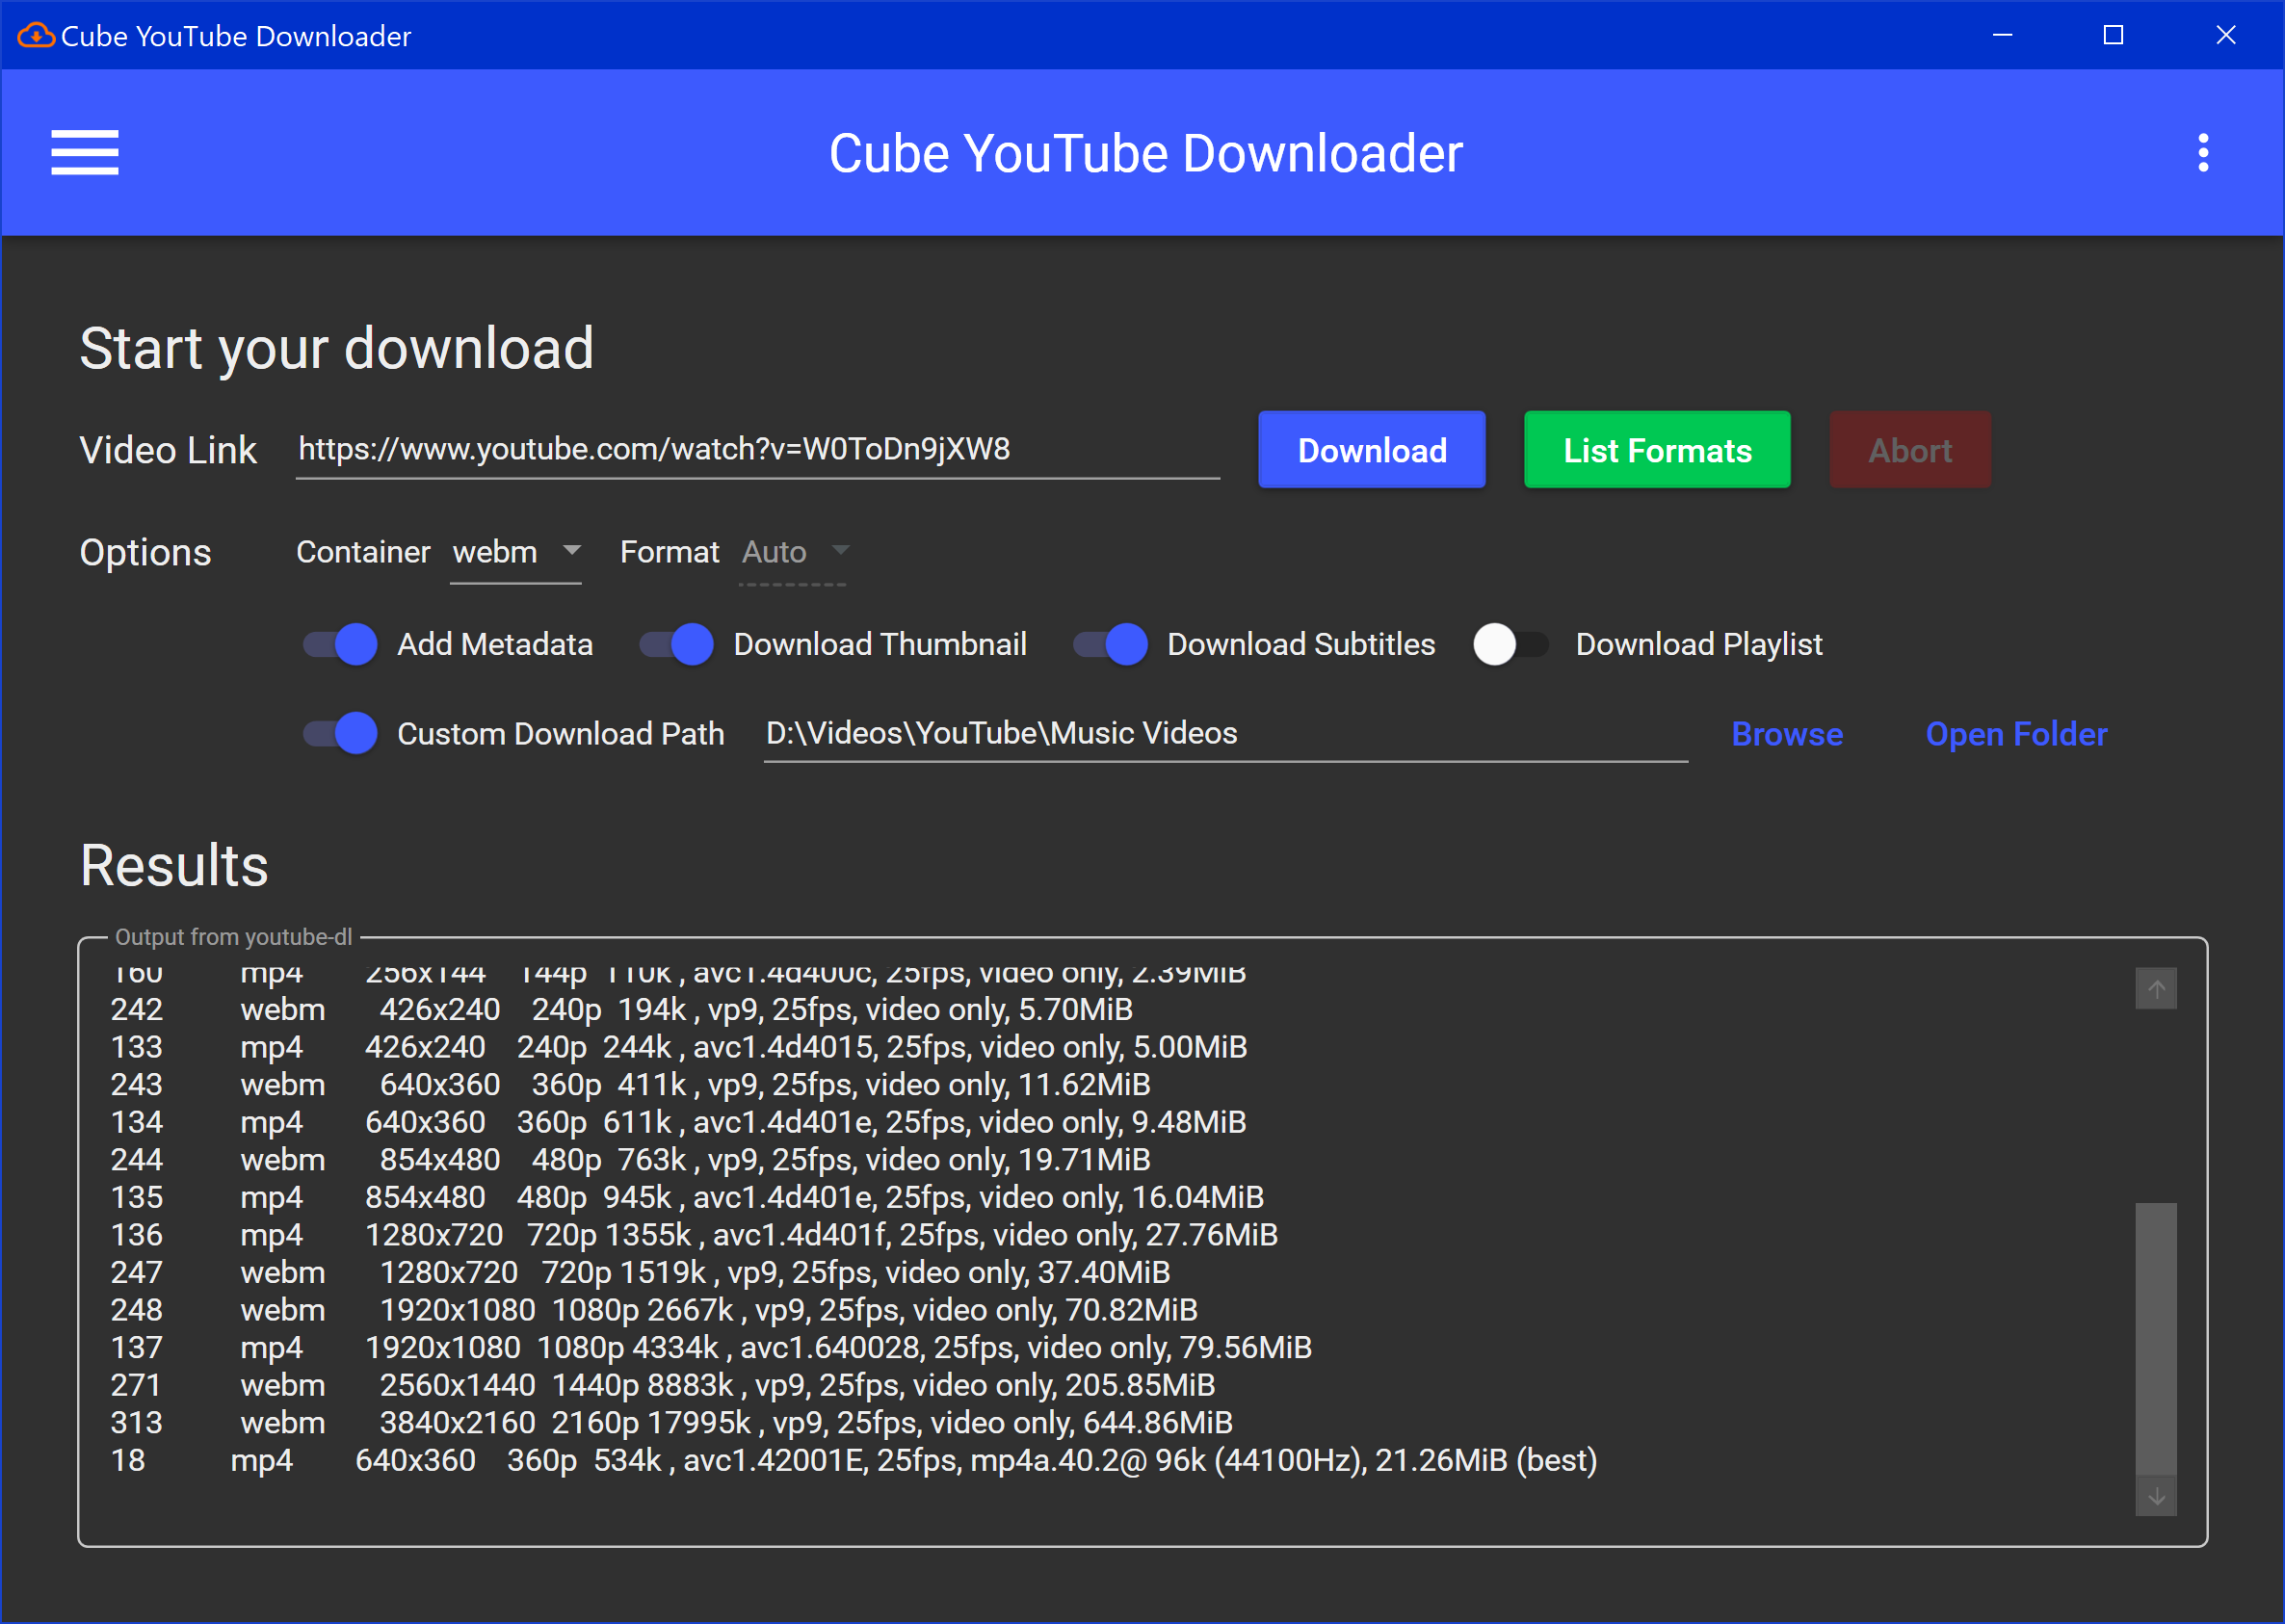
Task: Enable the Download Playlist switch
Action: [x=1510, y=644]
